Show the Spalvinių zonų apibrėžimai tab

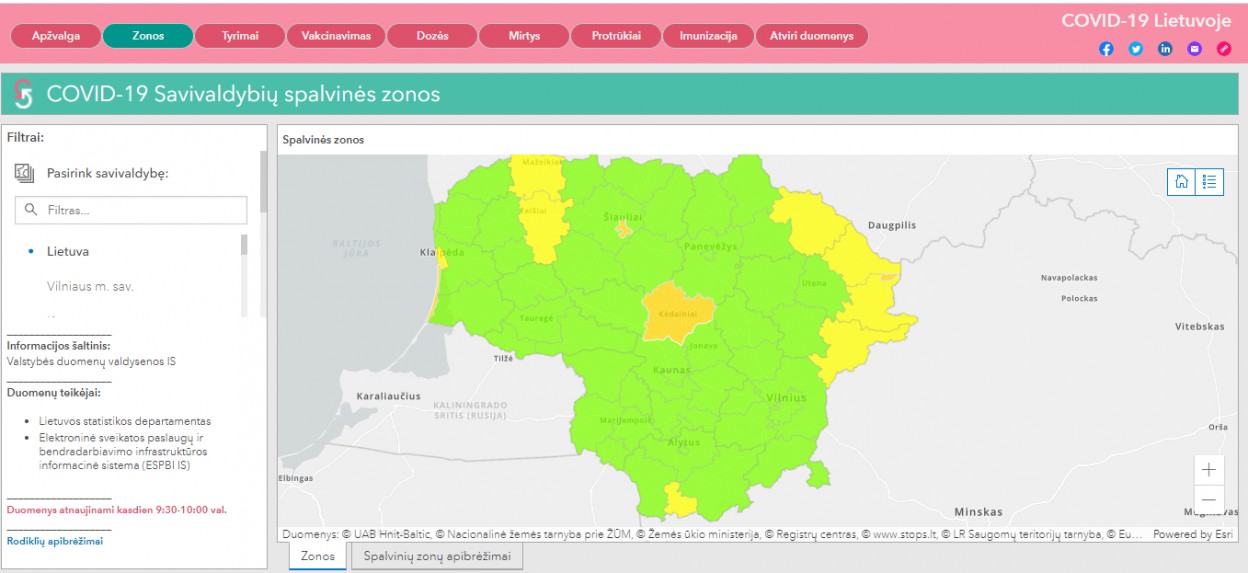[x=436, y=556]
